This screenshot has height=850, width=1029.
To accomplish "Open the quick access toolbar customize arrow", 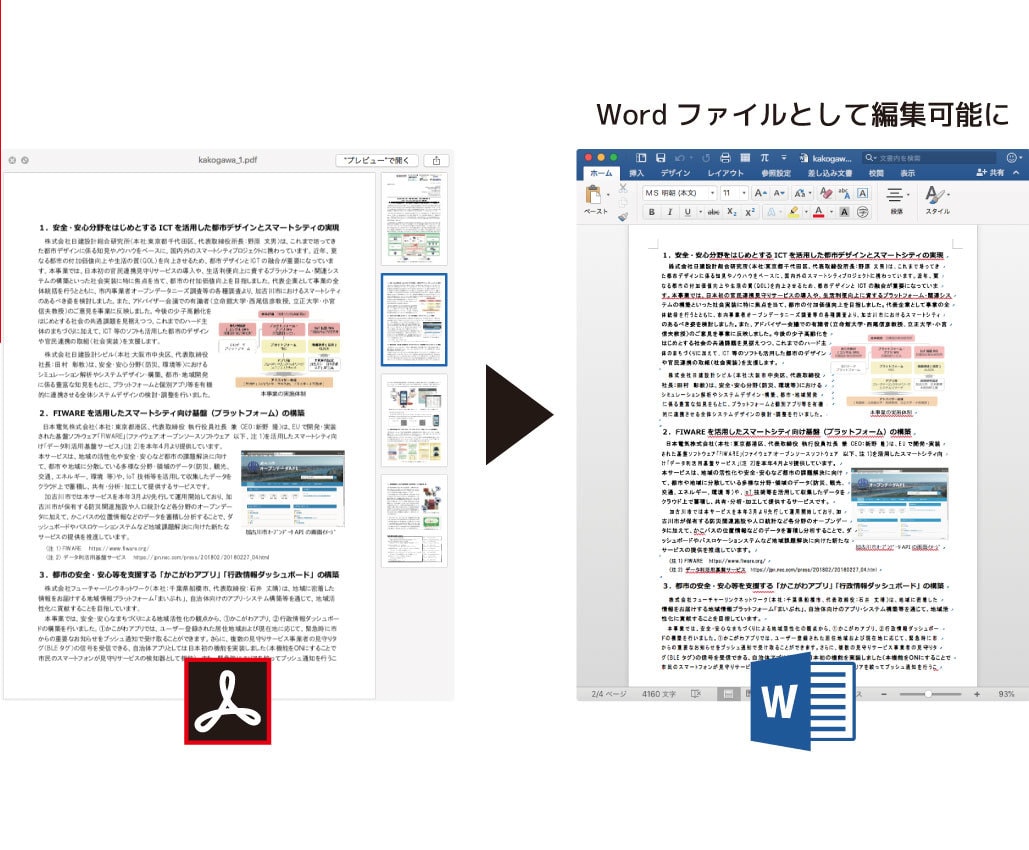I will pos(784,158).
